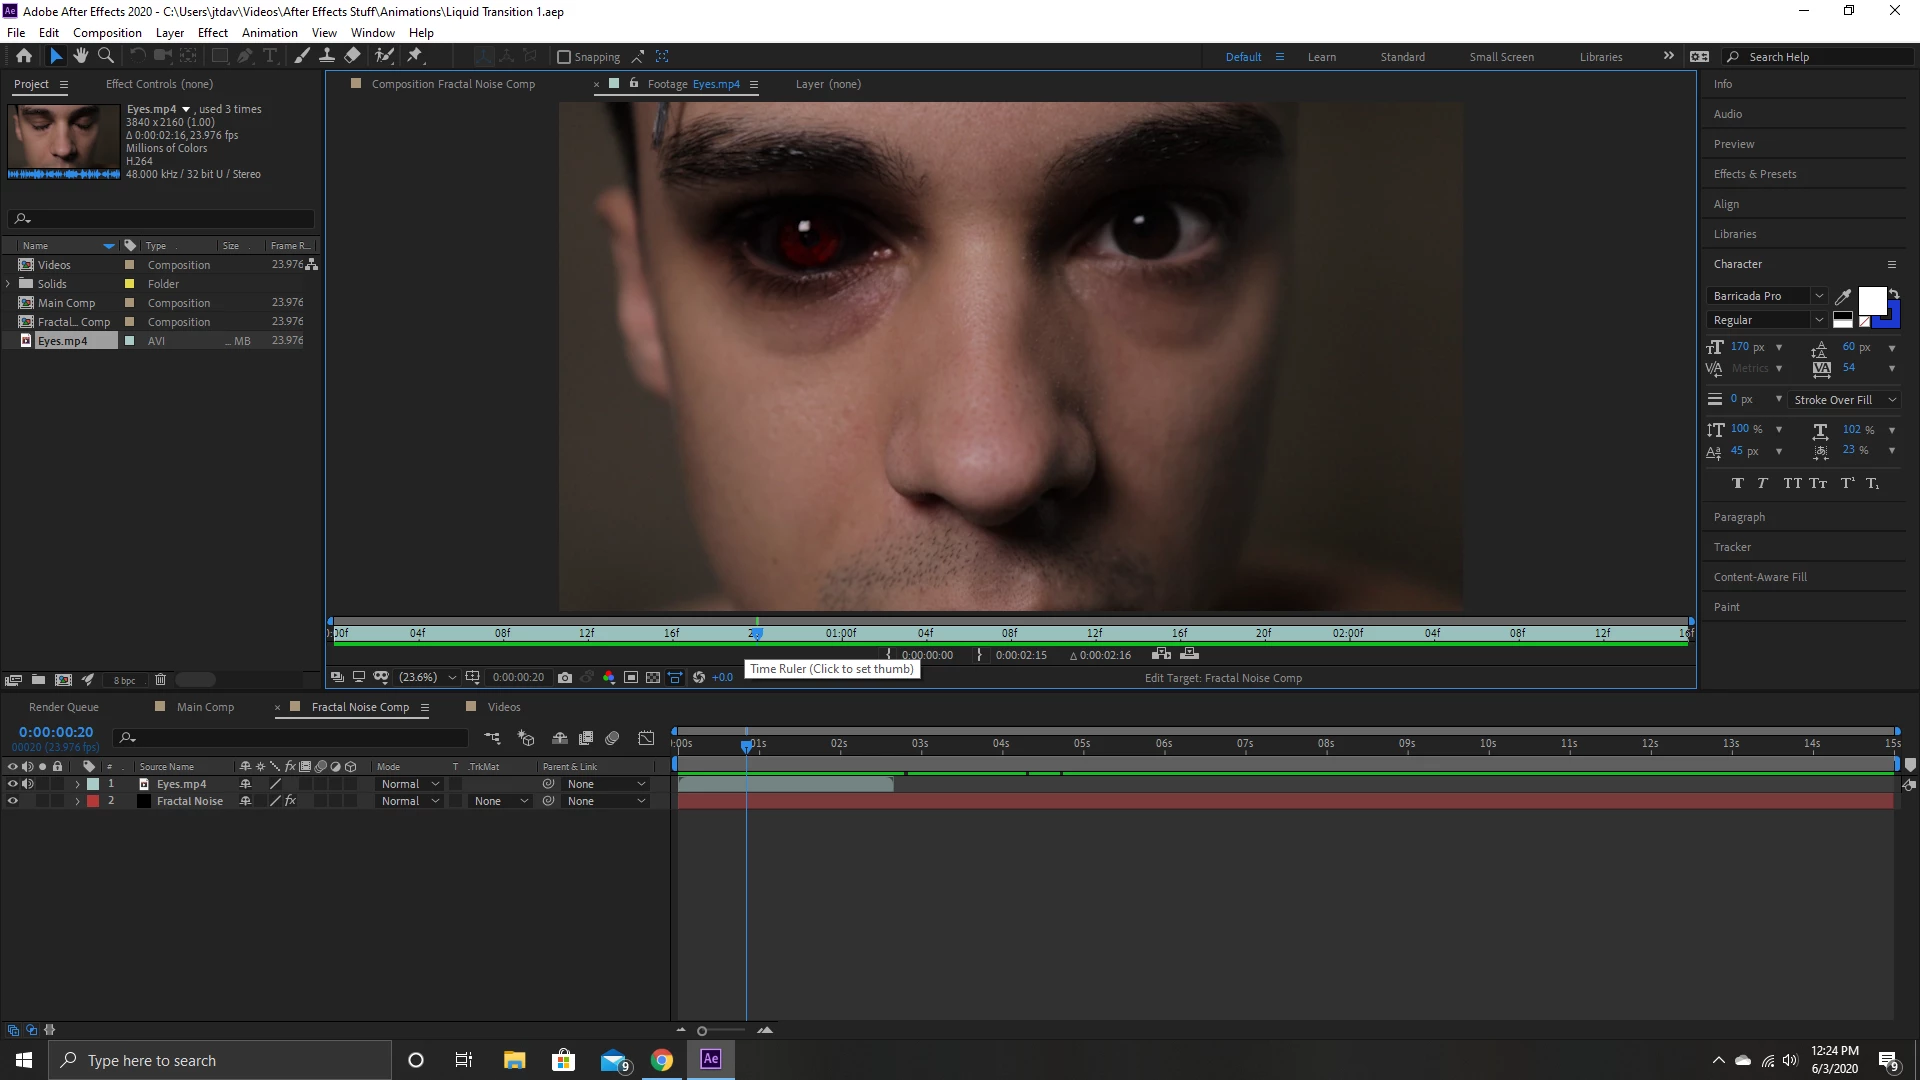
Task: Hide the Fractal Noise layer
Action: (x=13, y=801)
